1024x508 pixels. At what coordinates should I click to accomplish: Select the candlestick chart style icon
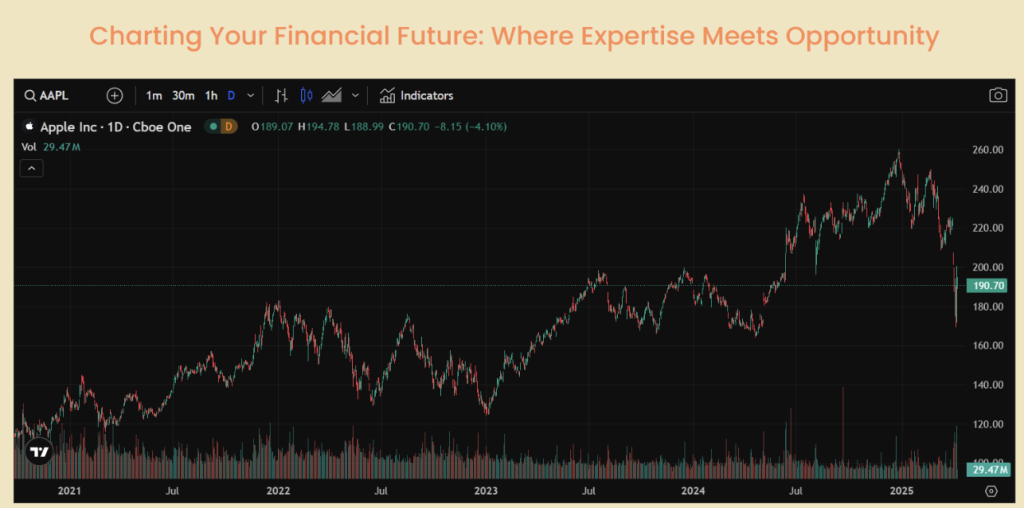306,96
